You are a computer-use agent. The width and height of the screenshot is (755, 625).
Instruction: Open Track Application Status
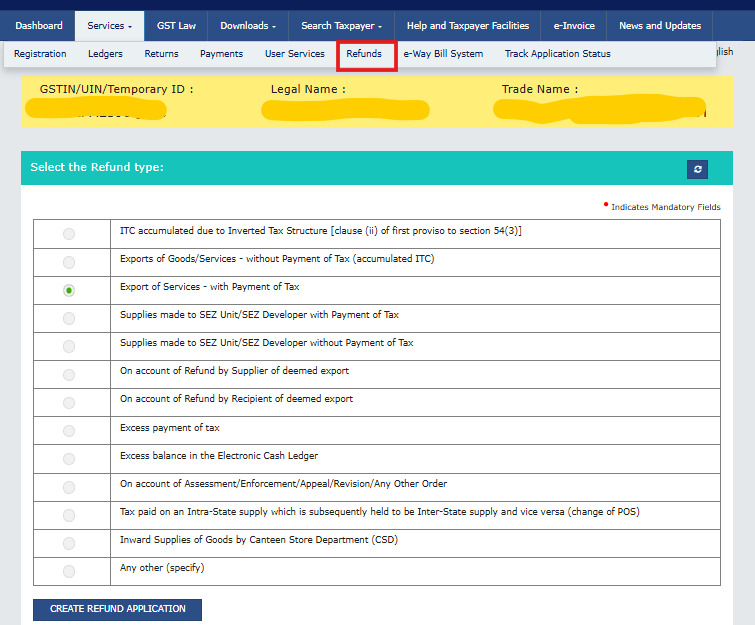coord(558,53)
